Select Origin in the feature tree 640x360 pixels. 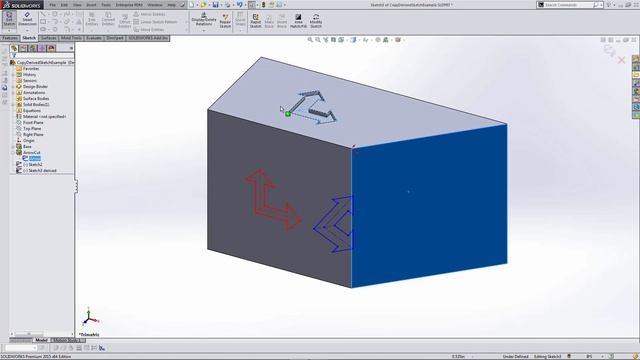(x=29, y=140)
